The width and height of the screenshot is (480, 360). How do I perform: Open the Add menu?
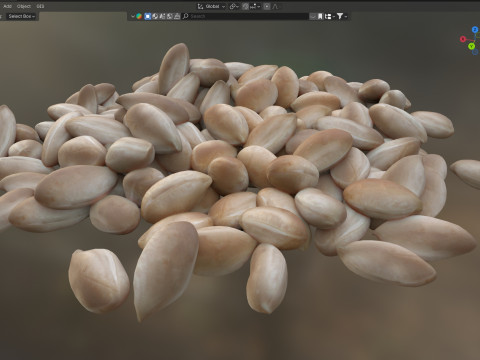pyautogui.click(x=7, y=6)
